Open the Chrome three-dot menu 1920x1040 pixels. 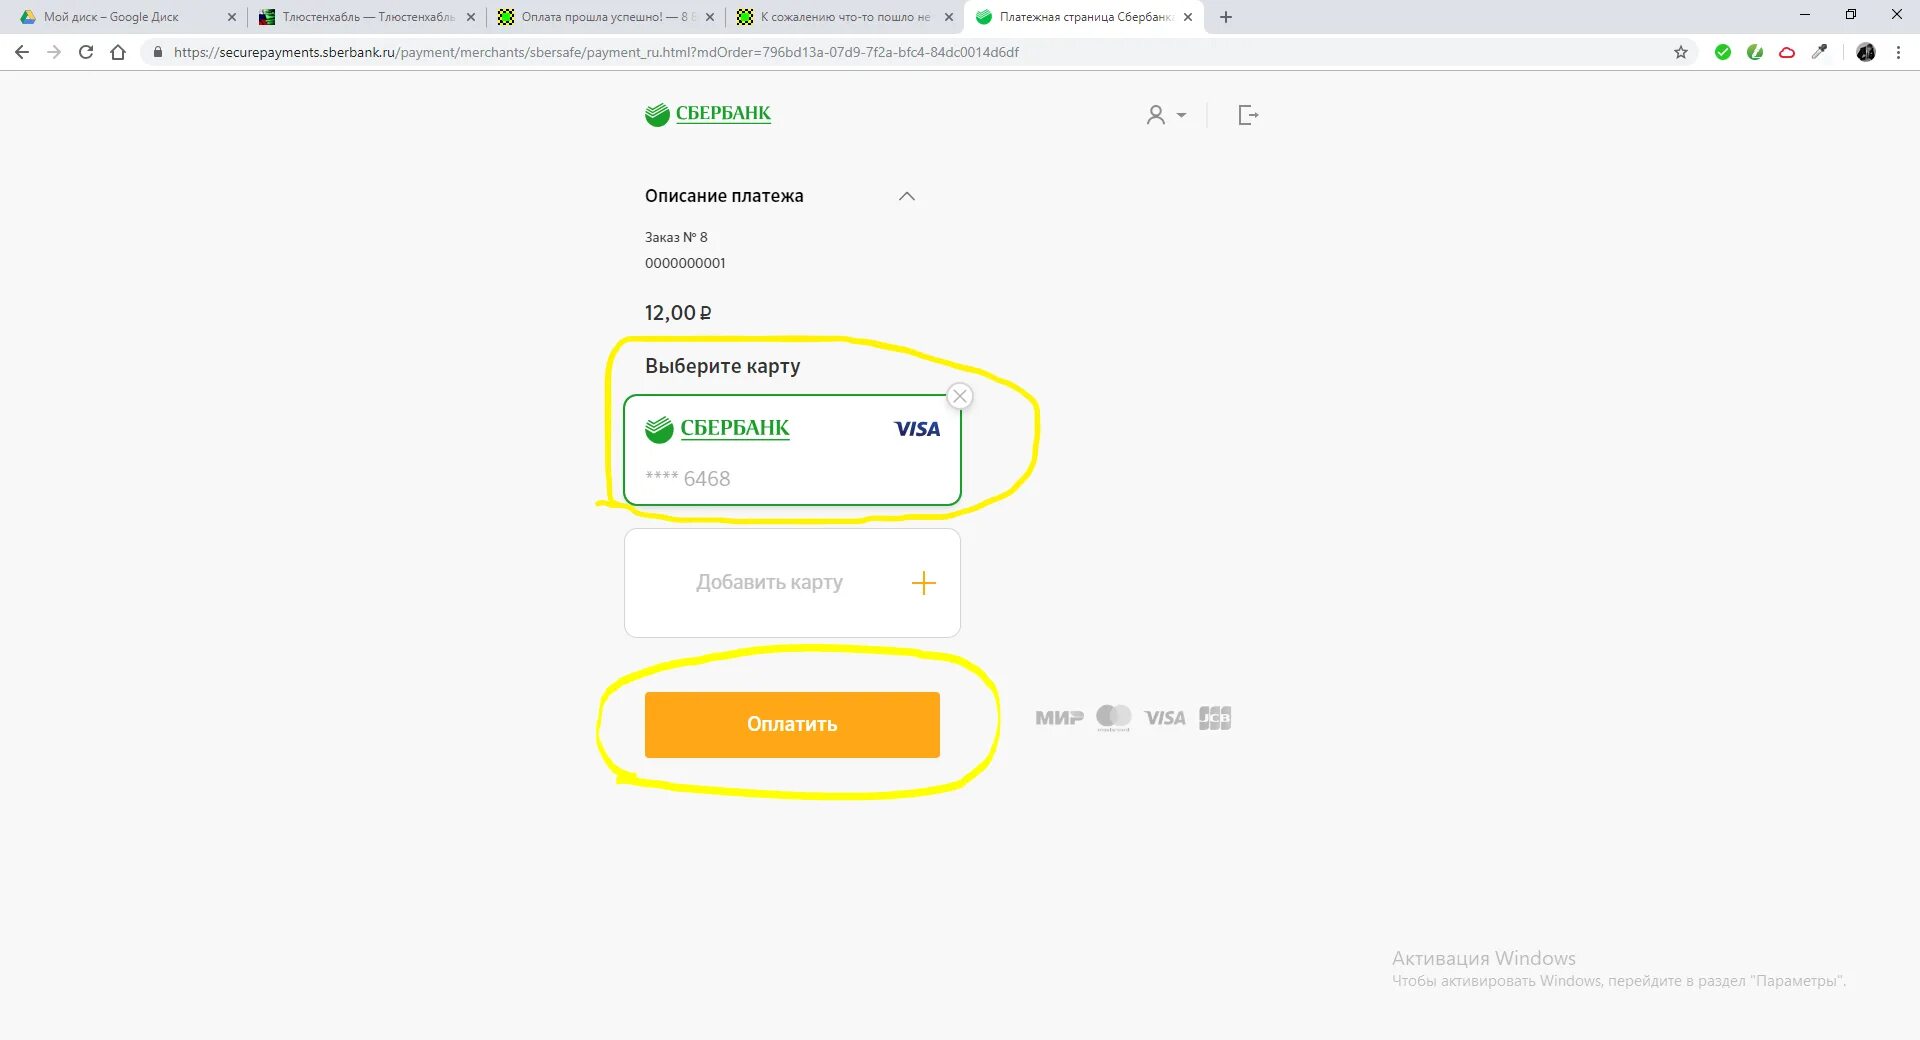1898,52
